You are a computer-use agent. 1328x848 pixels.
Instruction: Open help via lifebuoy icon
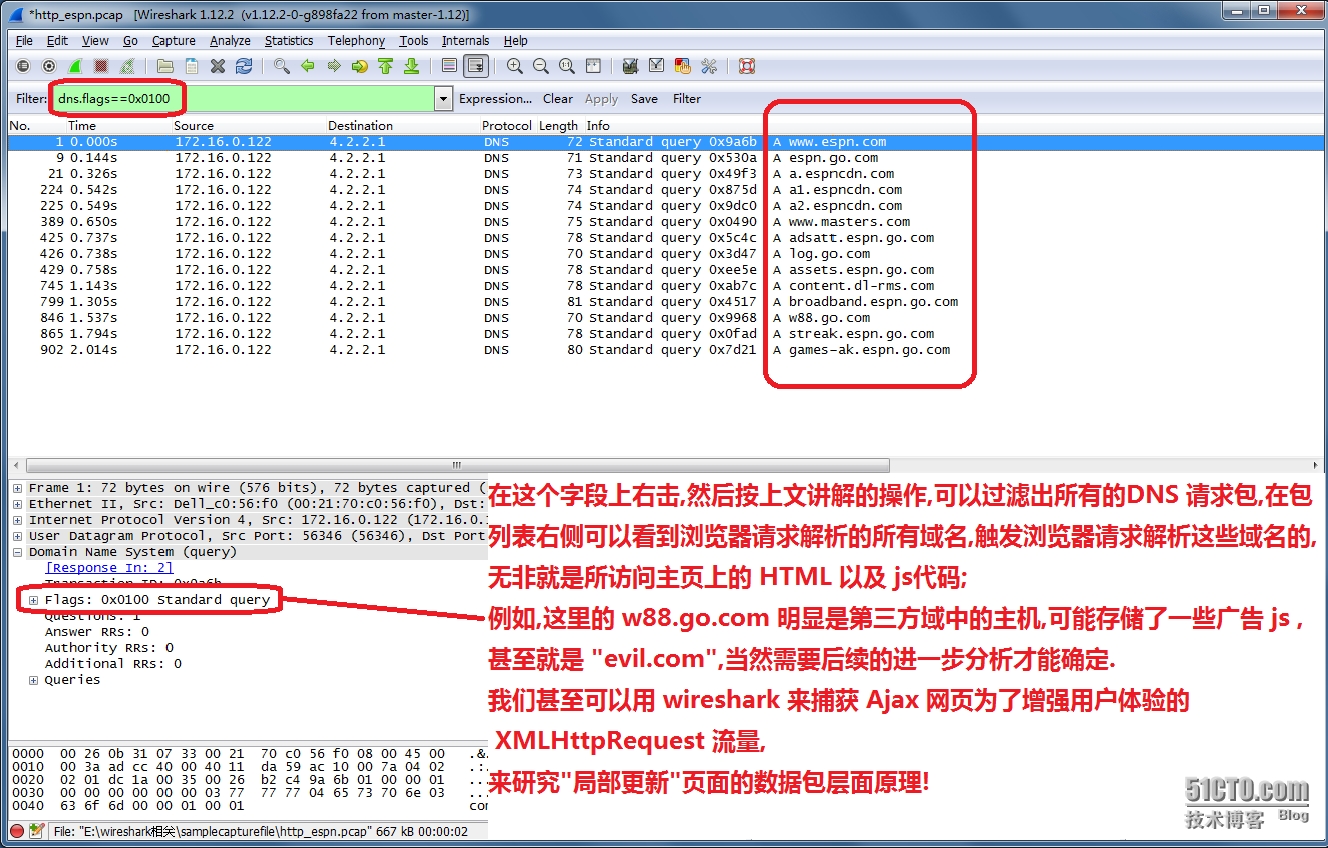746,66
